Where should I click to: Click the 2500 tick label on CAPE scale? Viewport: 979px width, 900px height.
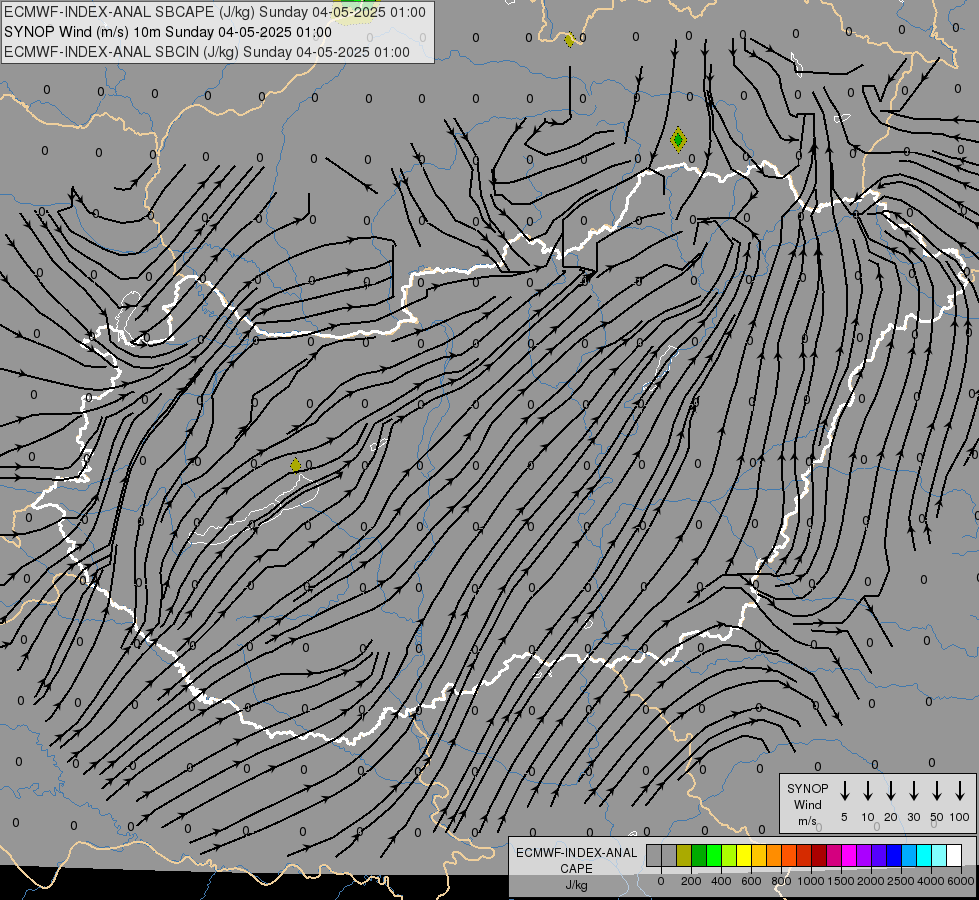click(901, 881)
